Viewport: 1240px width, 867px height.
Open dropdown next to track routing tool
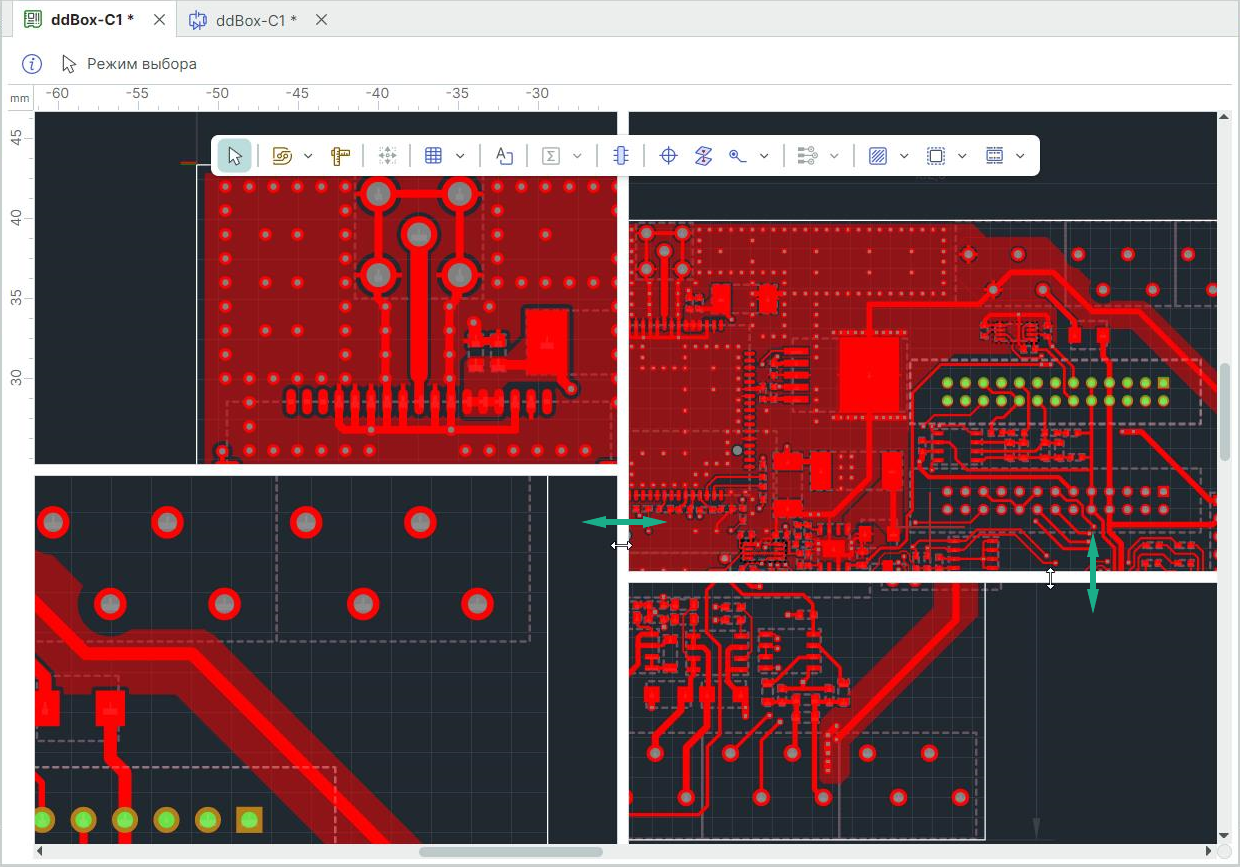click(308, 156)
